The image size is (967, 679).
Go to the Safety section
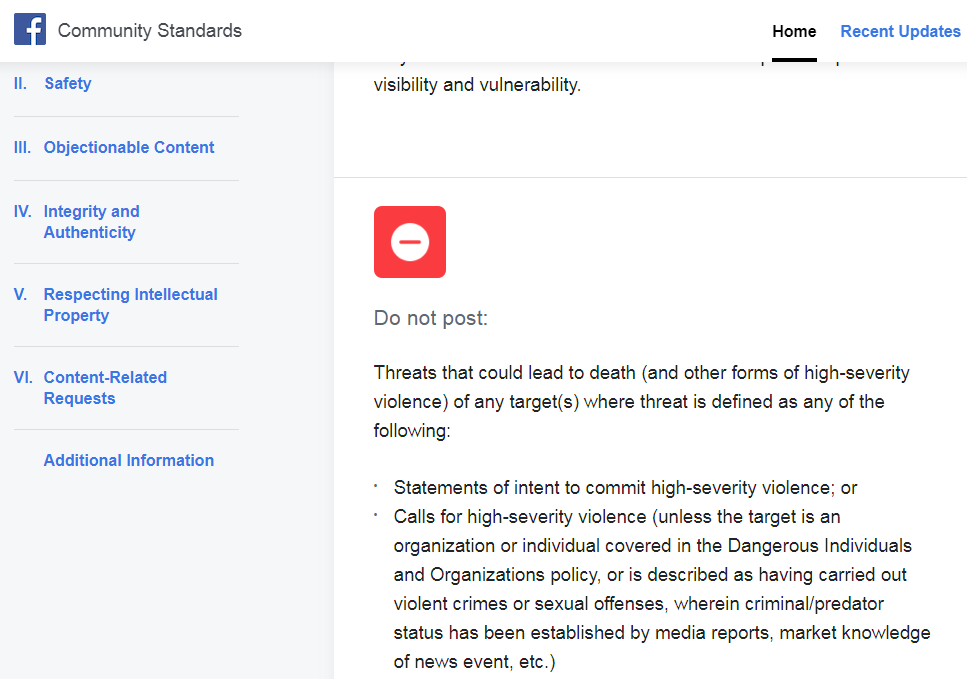(x=68, y=83)
